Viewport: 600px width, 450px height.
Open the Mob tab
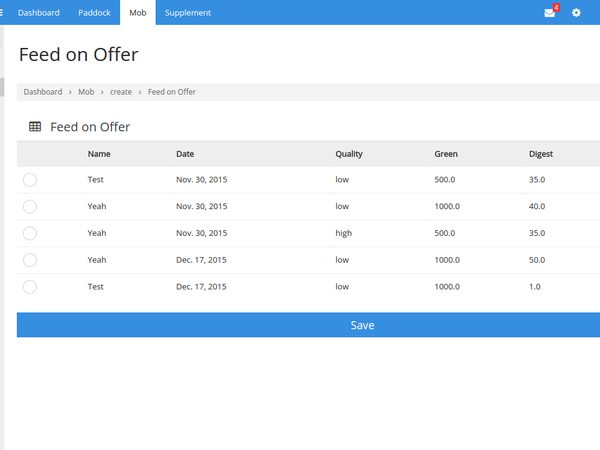[138, 13]
